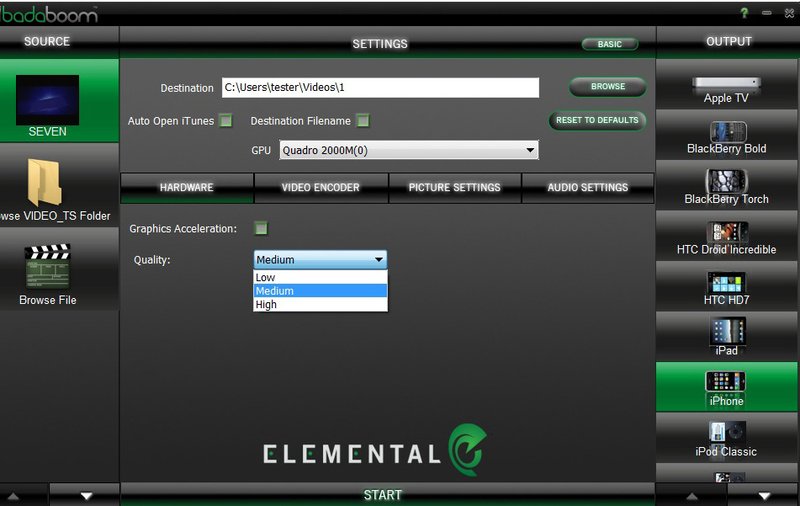Open the PICTURE SETTINGS tab
This screenshot has width=800, height=506.
tap(455, 188)
